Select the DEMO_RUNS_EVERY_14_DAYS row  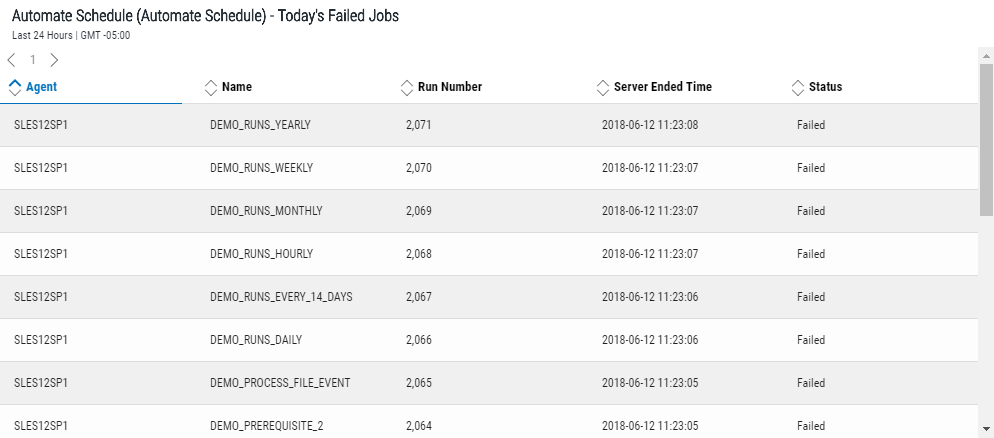tap(281, 297)
